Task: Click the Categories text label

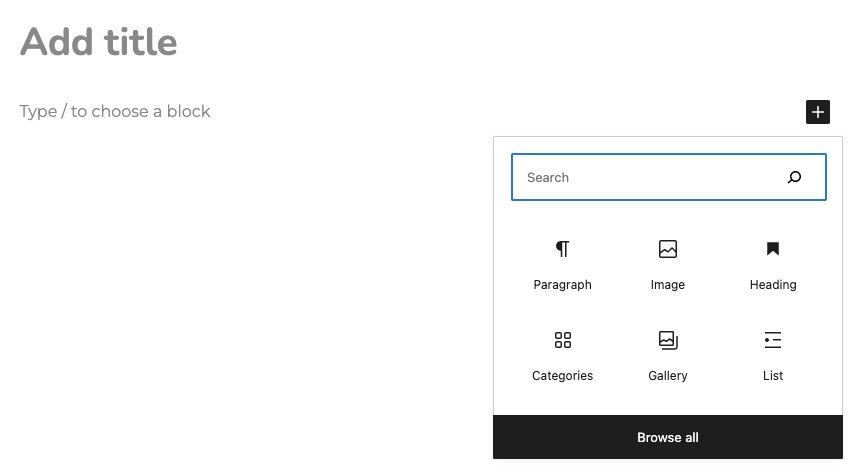Action: (x=562, y=375)
